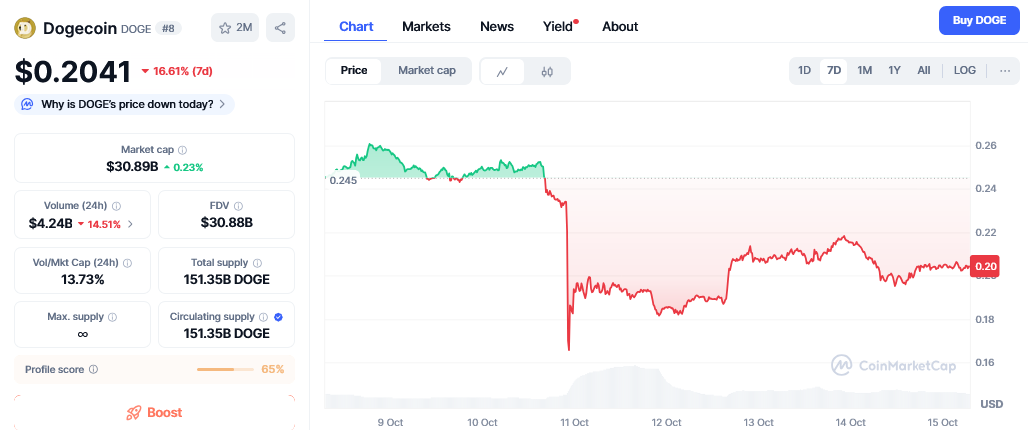The image size is (1028, 430).
Task: Open chart more options ellipsis
Action: click(x=1004, y=71)
